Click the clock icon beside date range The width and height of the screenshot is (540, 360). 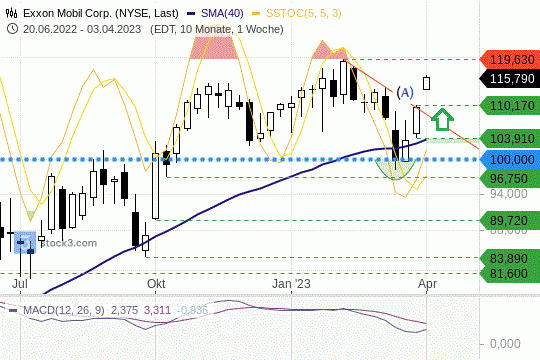pos(12,29)
